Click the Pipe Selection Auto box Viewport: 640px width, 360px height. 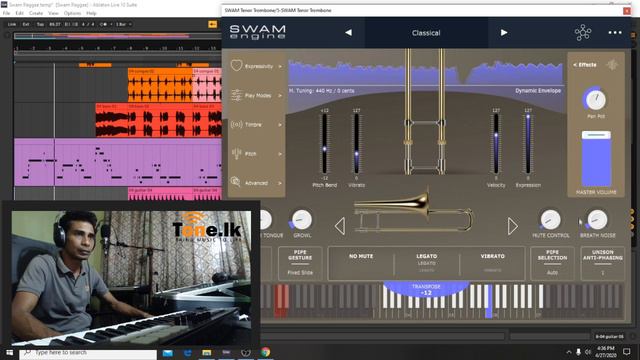[552, 263]
